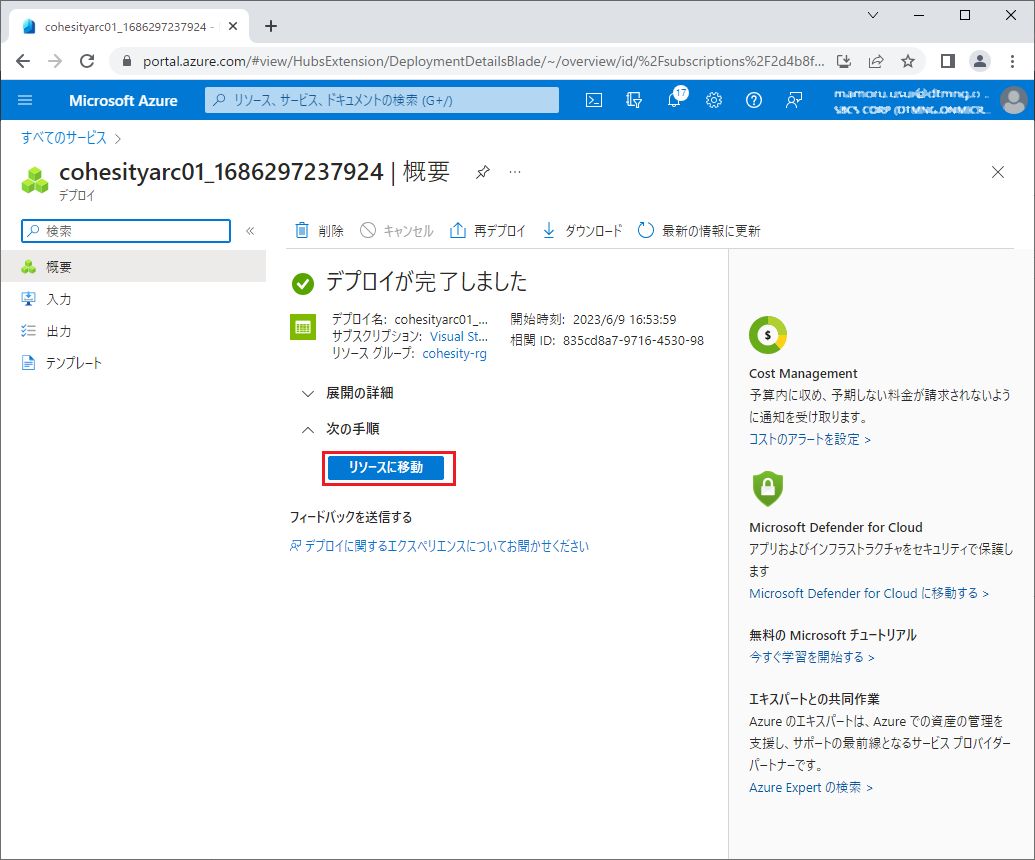The width and height of the screenshot is (1035, 860).
Task: Open the more options ellipsis beside the title
Action: point(515,172)
